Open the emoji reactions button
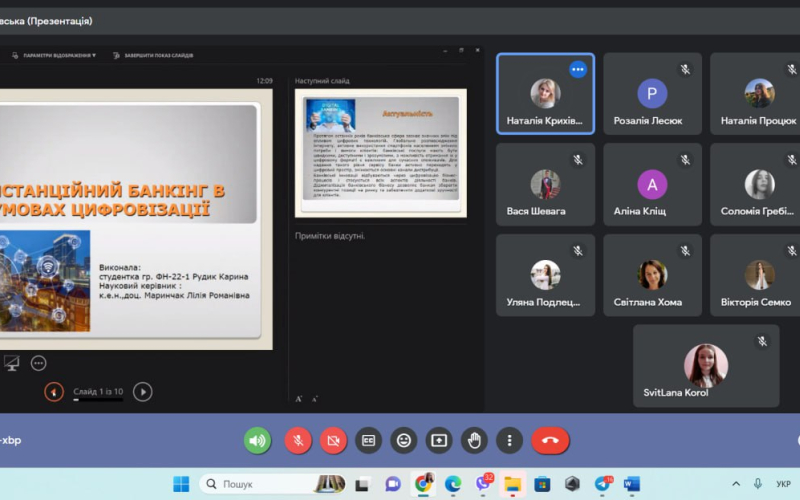This screenshot has width=800, height=500. 404,440
